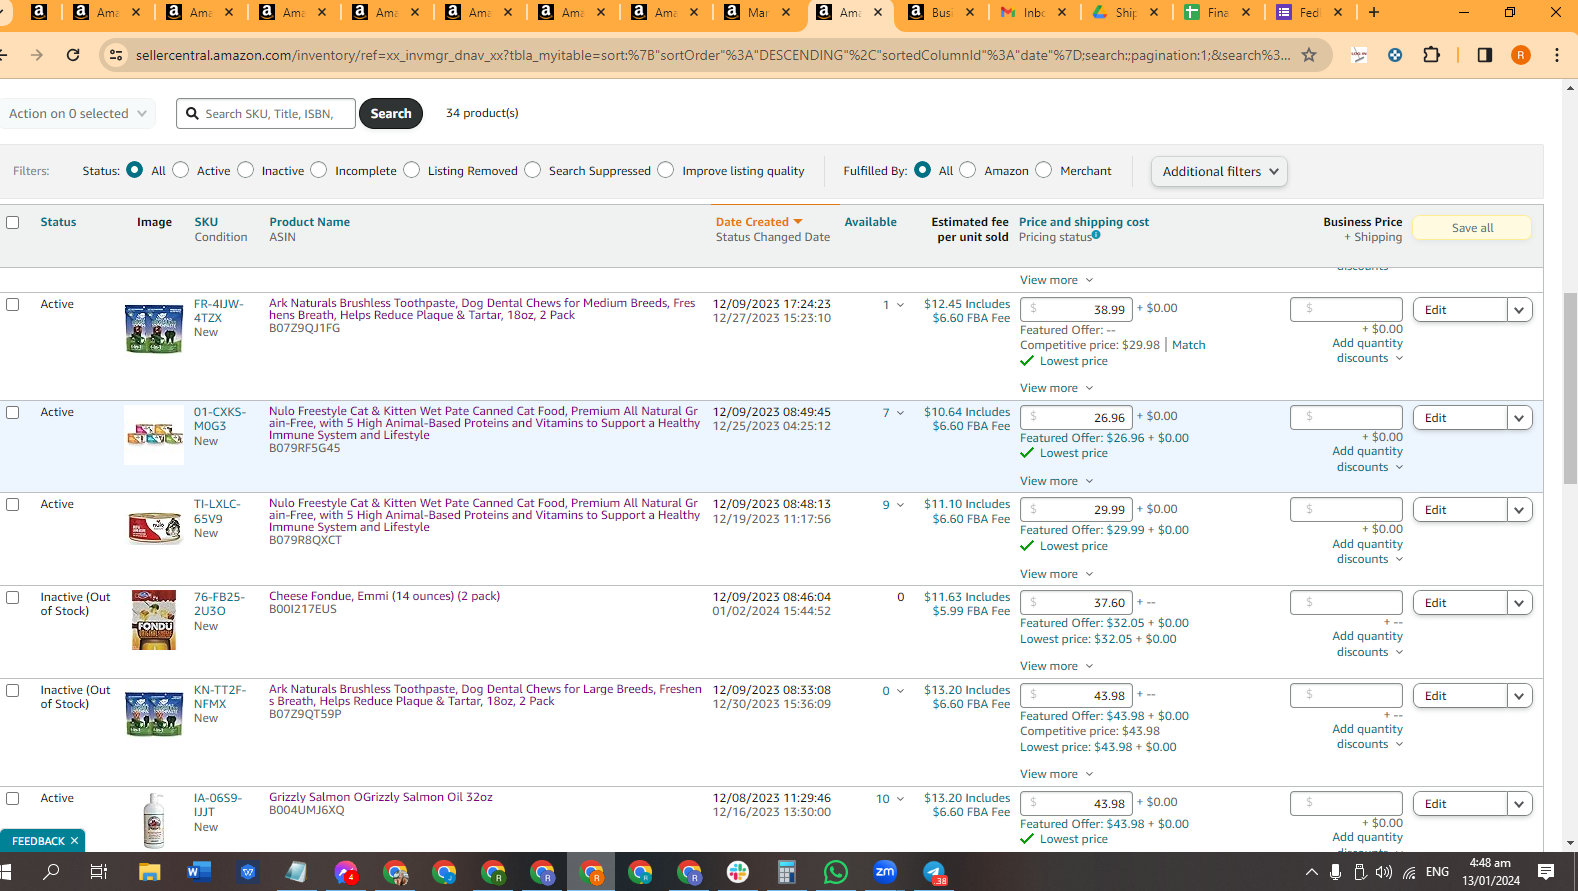Screen dimensions: 1578x891
Task: Expand Add quantity discounts for SKU 01-CXKS-M0G3
Action: 1367,459
